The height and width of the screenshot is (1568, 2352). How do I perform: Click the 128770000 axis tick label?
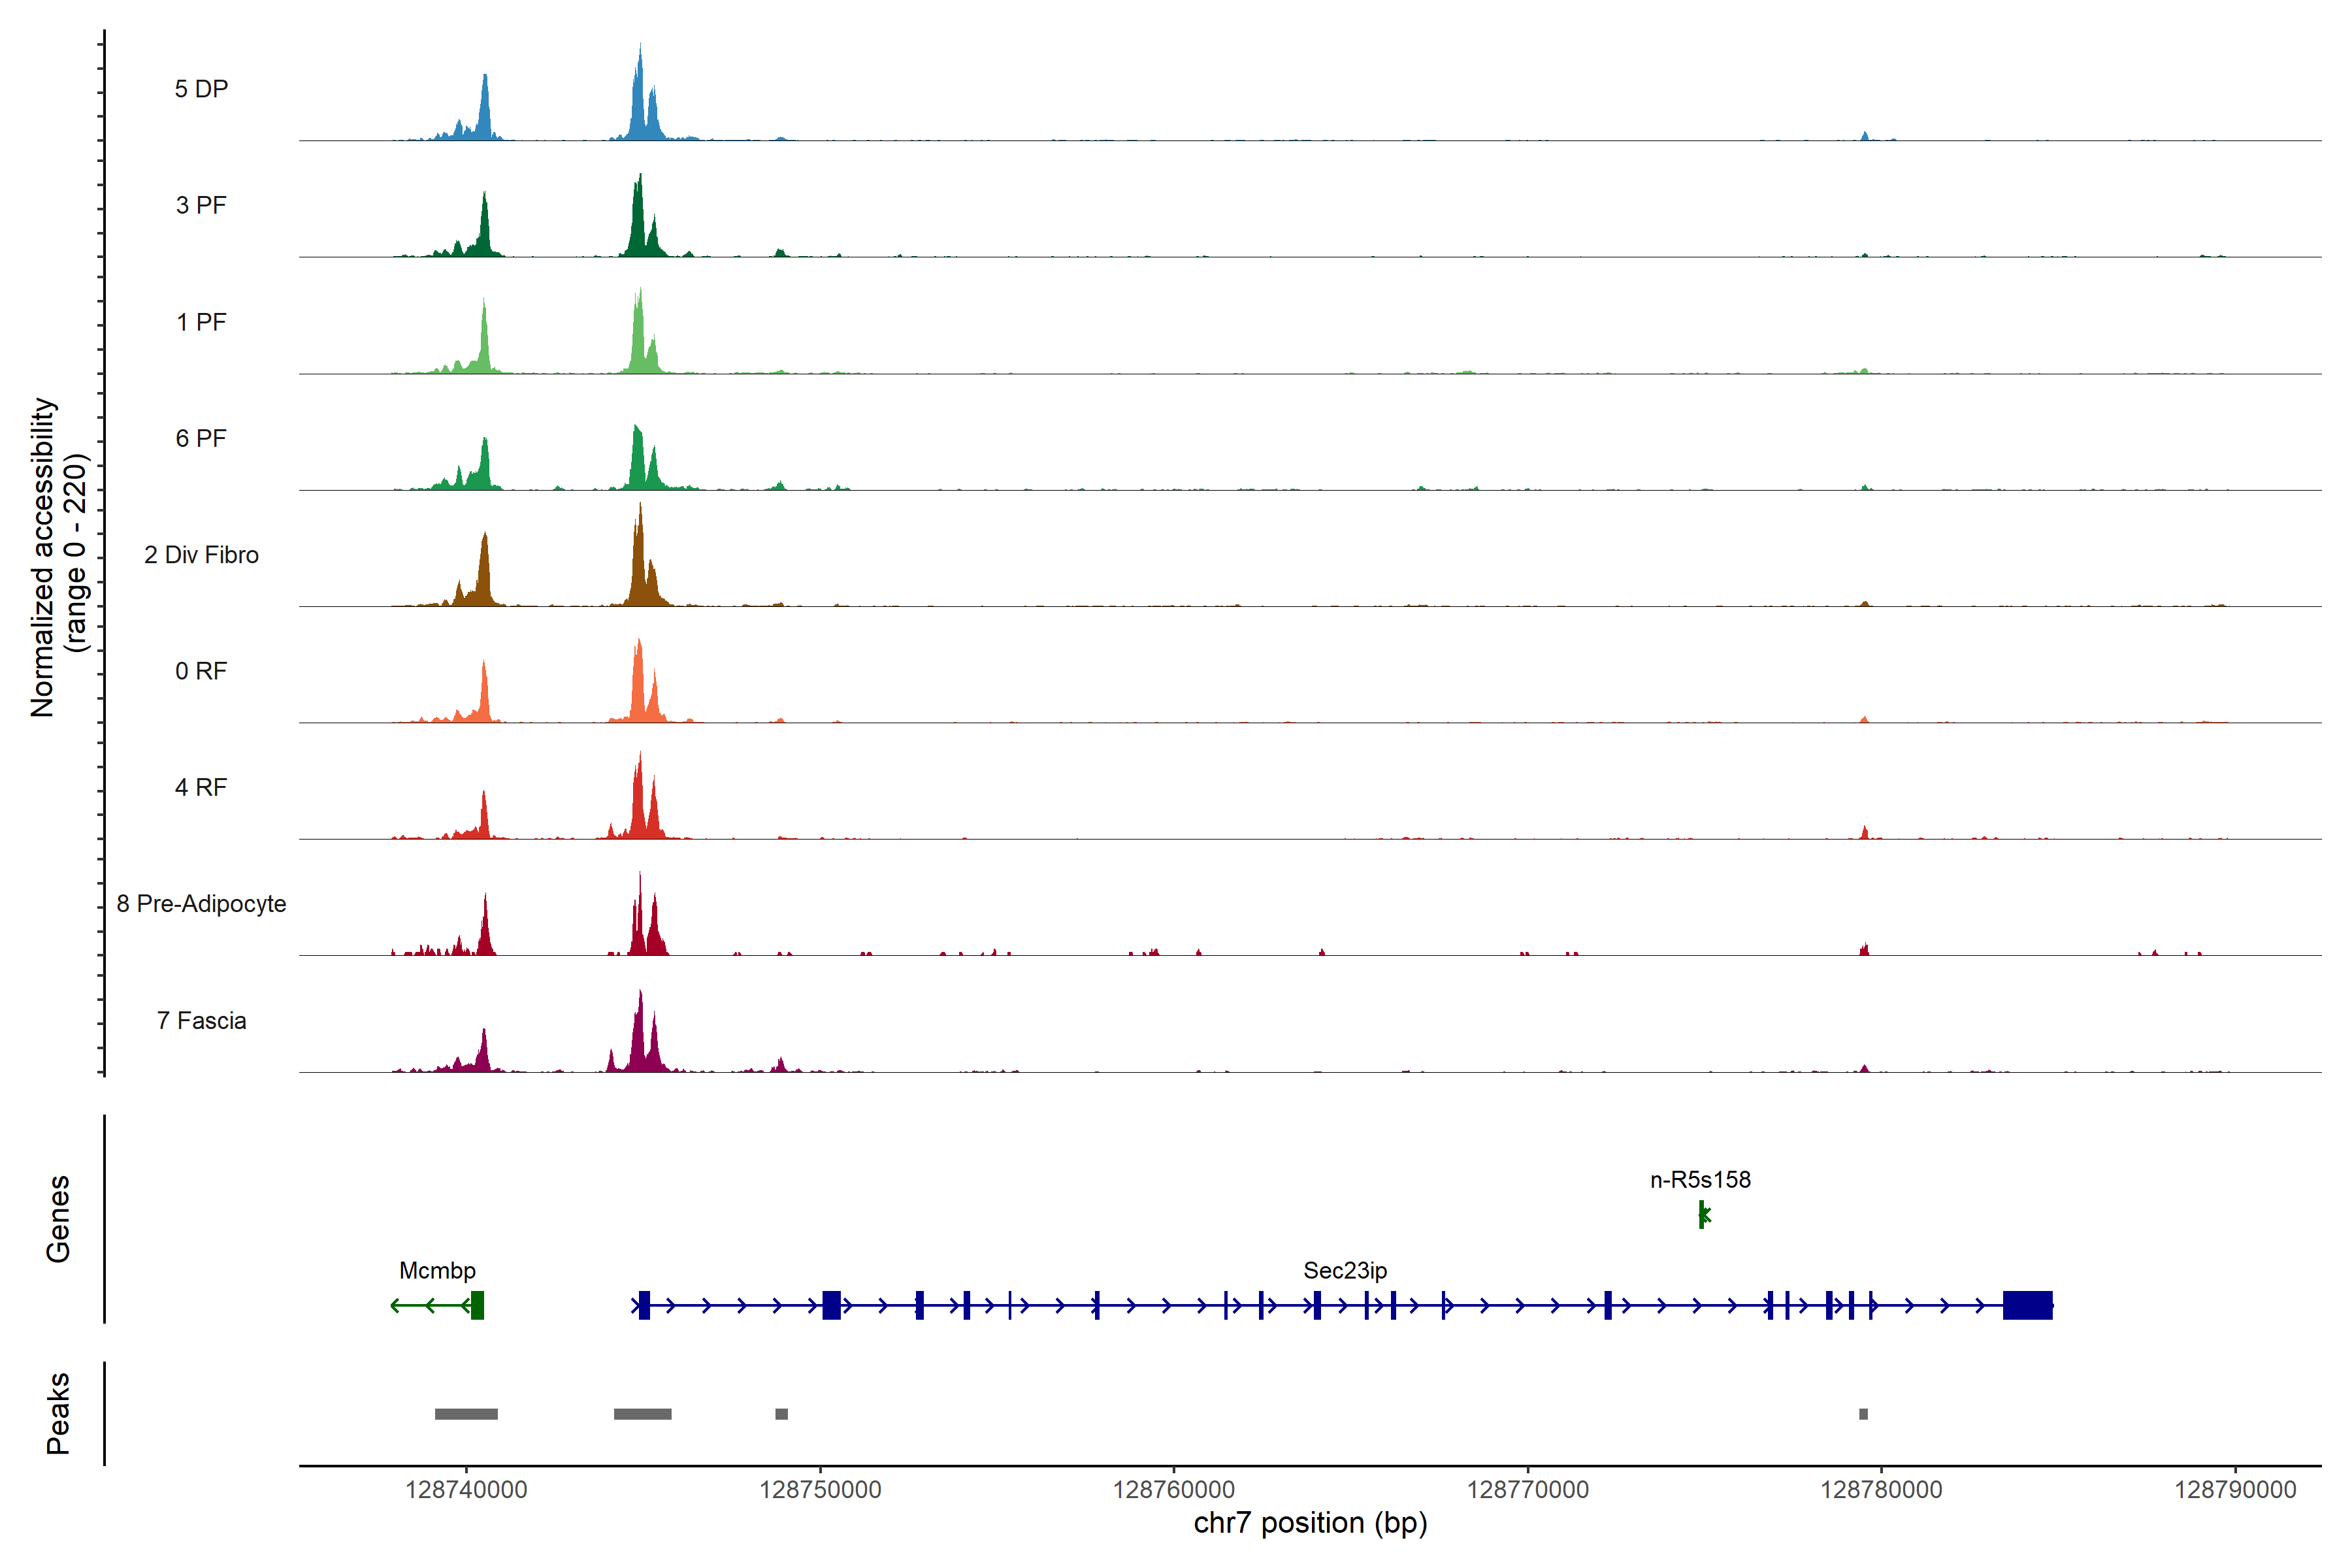1527,1490
